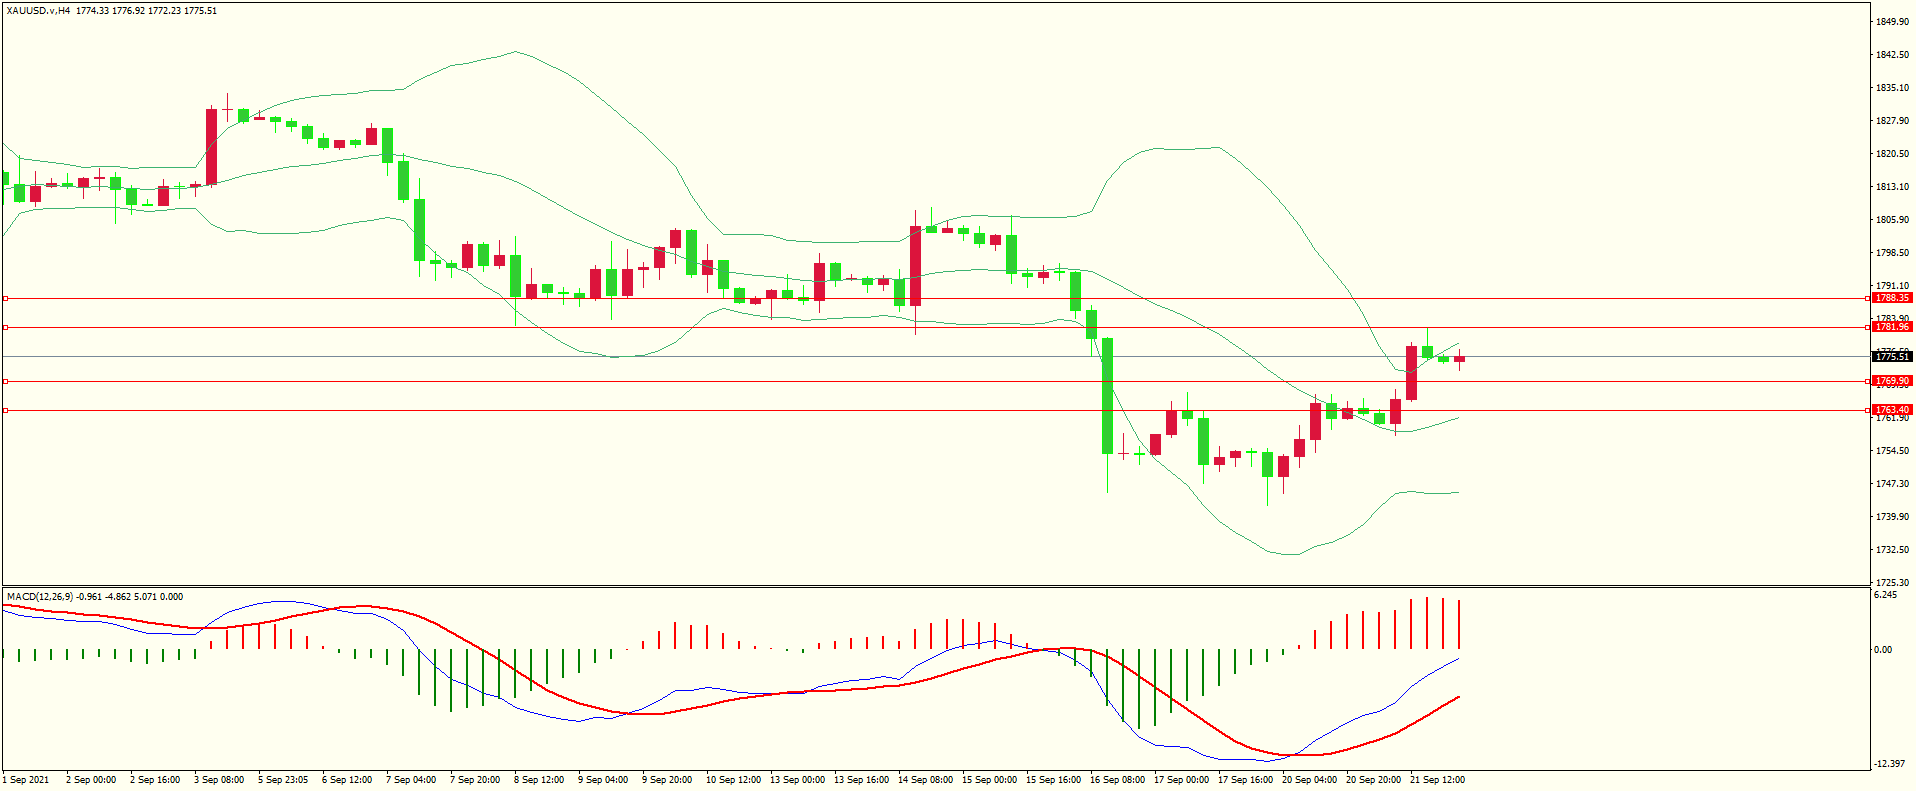This screenshot has width=1916, height=791.
Task: Select the 1781.96 horizontal line price tag
Action: click(1892, 327)
